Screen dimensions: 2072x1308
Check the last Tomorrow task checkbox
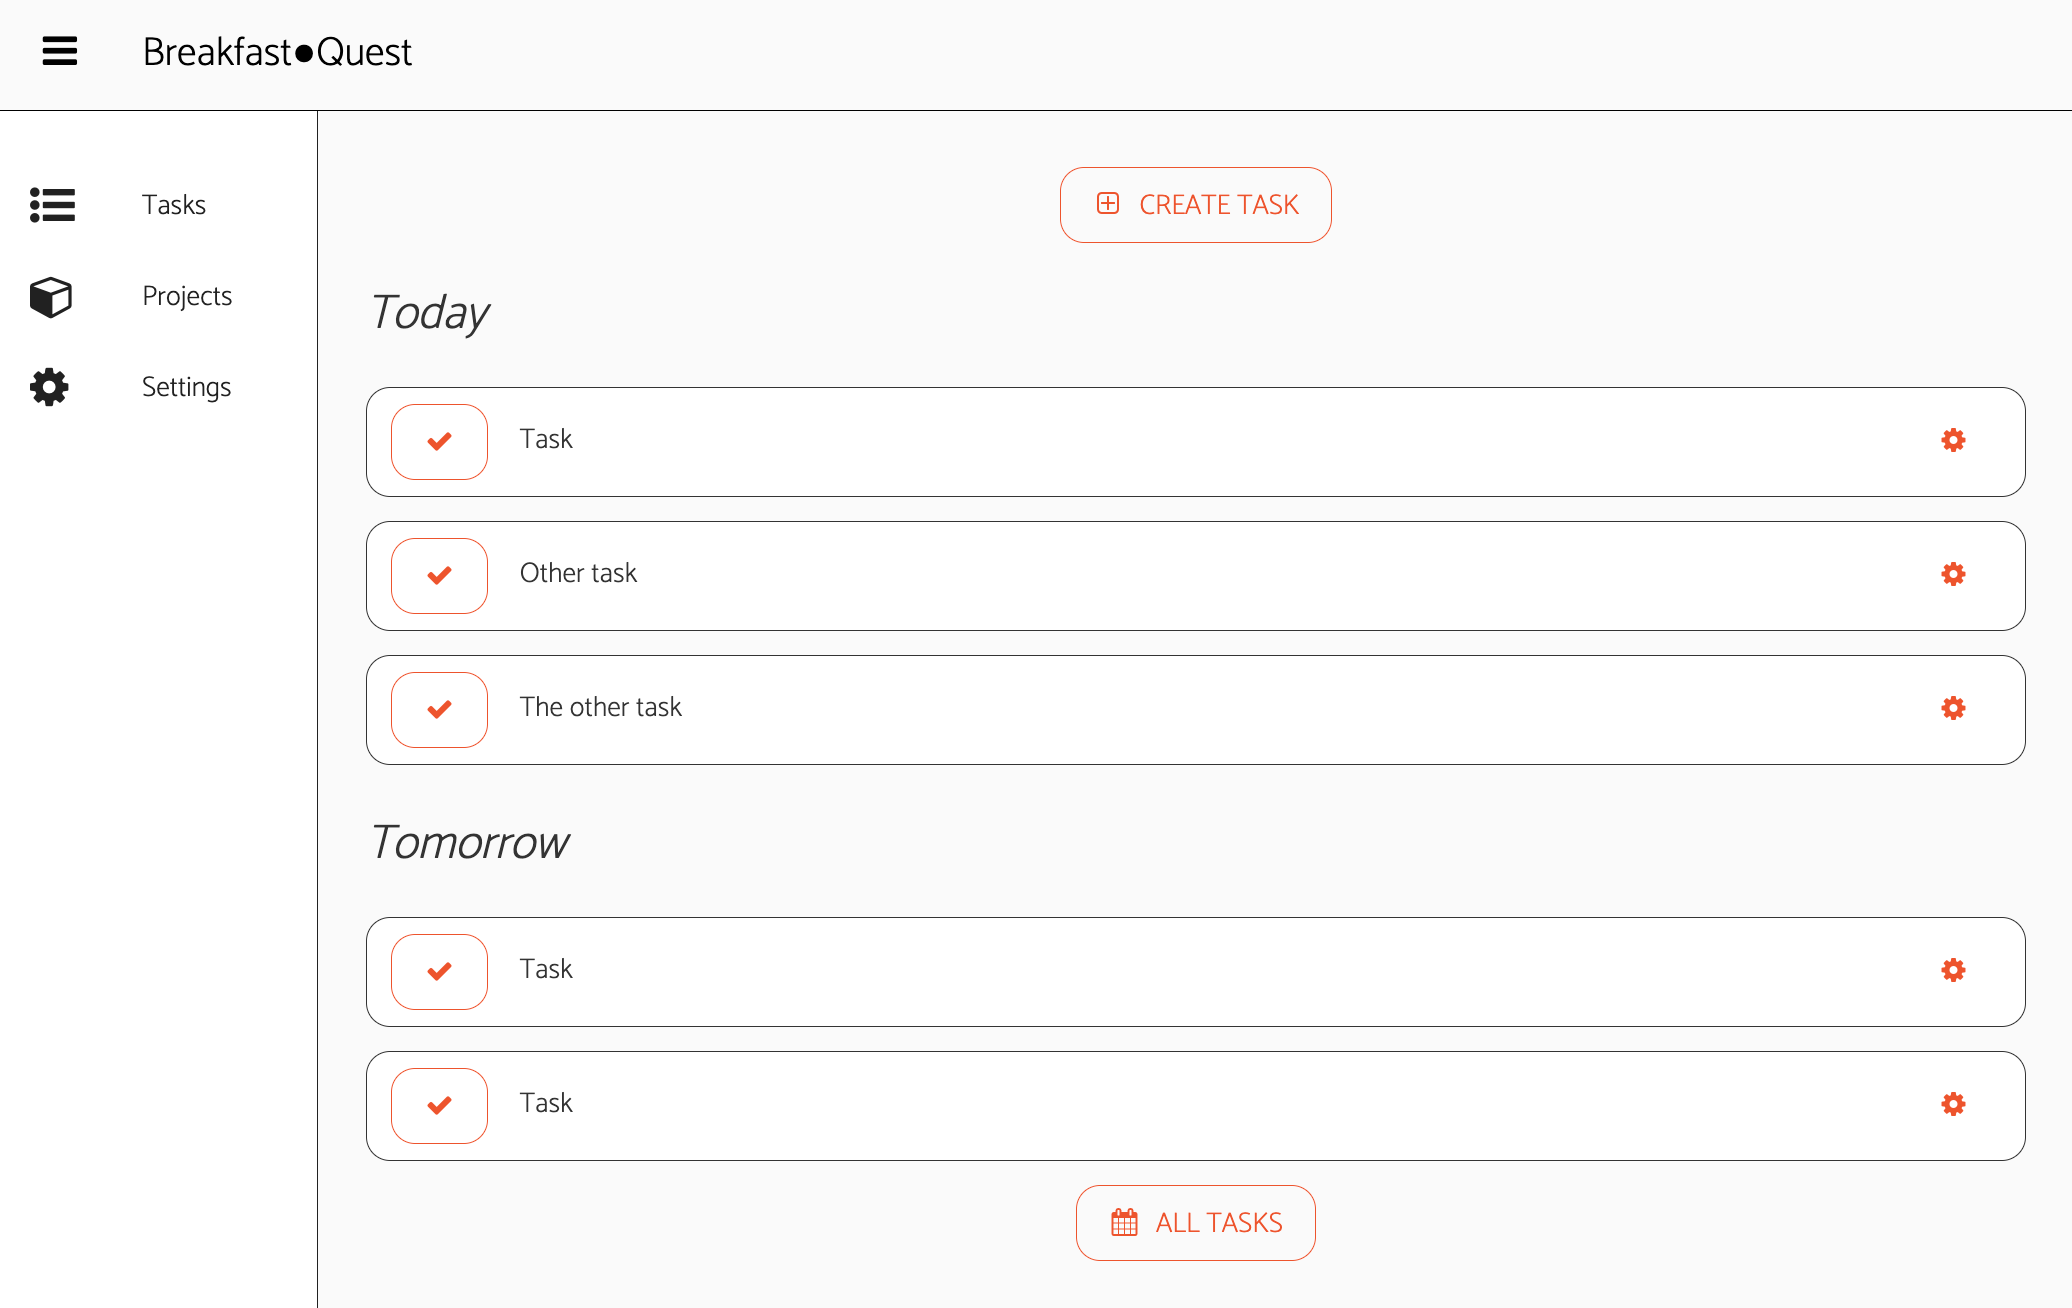[439, 1105]
